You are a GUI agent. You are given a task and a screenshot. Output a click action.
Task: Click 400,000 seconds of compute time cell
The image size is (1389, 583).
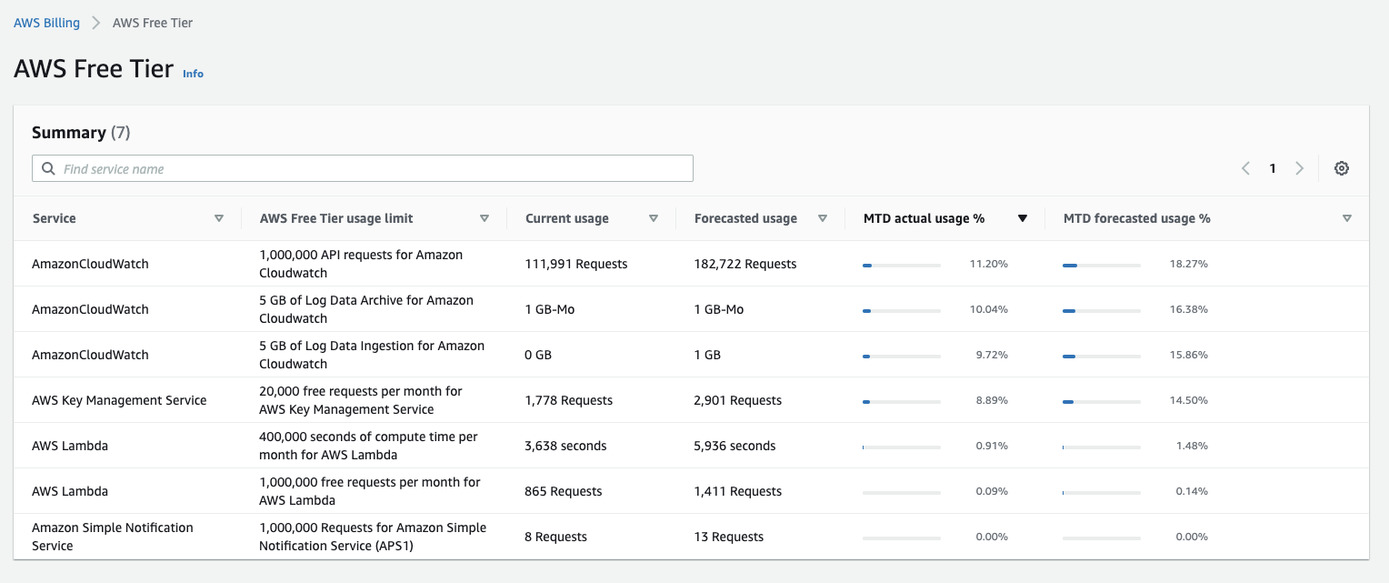tap(368, 445)
